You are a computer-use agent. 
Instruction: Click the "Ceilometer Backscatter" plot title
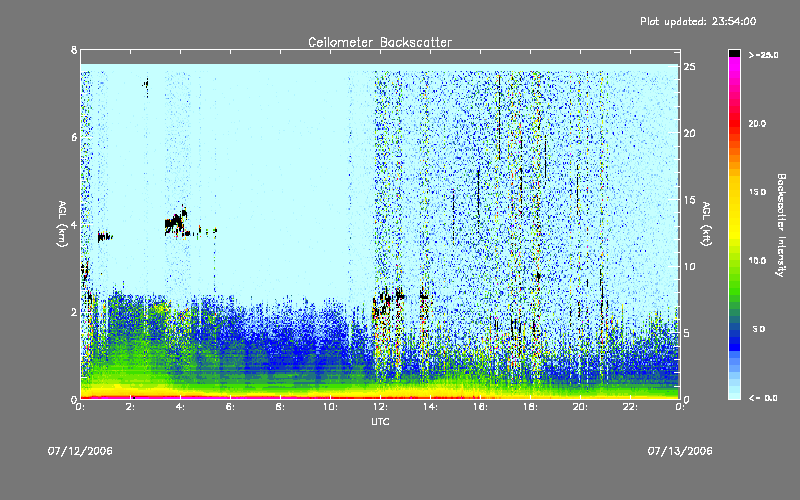tap(380, 42)
